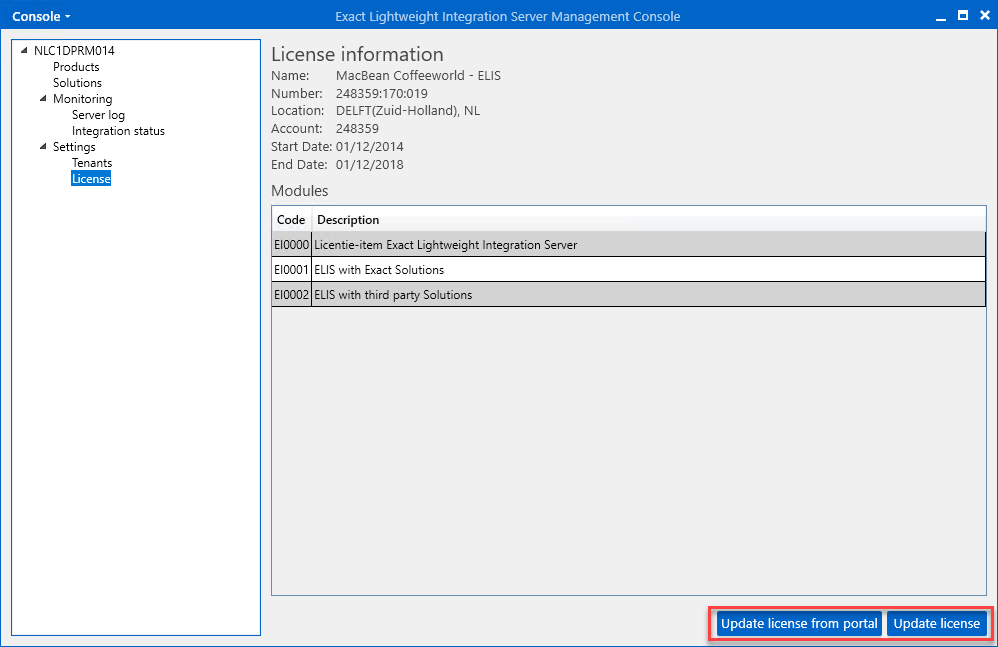Viewport: 998px width, 647px height.
Task: Sort by Description column header
Action: pos(348,220)
